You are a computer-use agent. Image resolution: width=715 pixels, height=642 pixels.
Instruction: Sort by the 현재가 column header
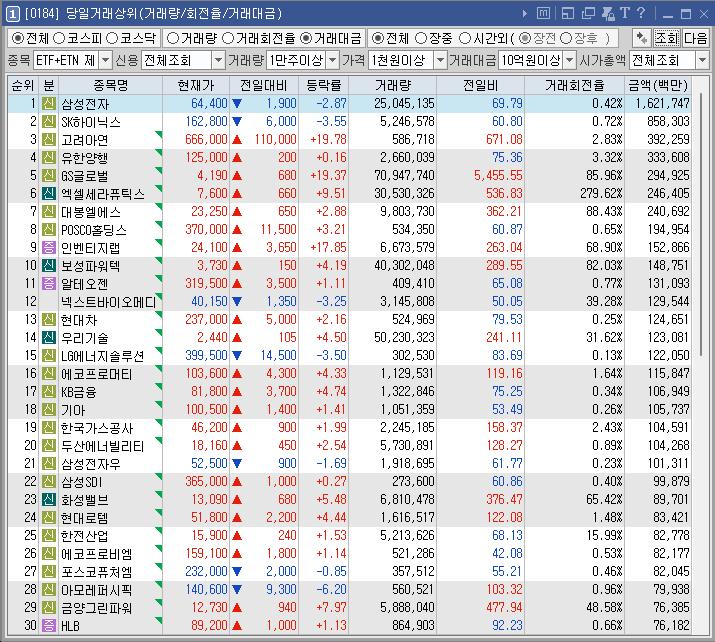point(196,85)
